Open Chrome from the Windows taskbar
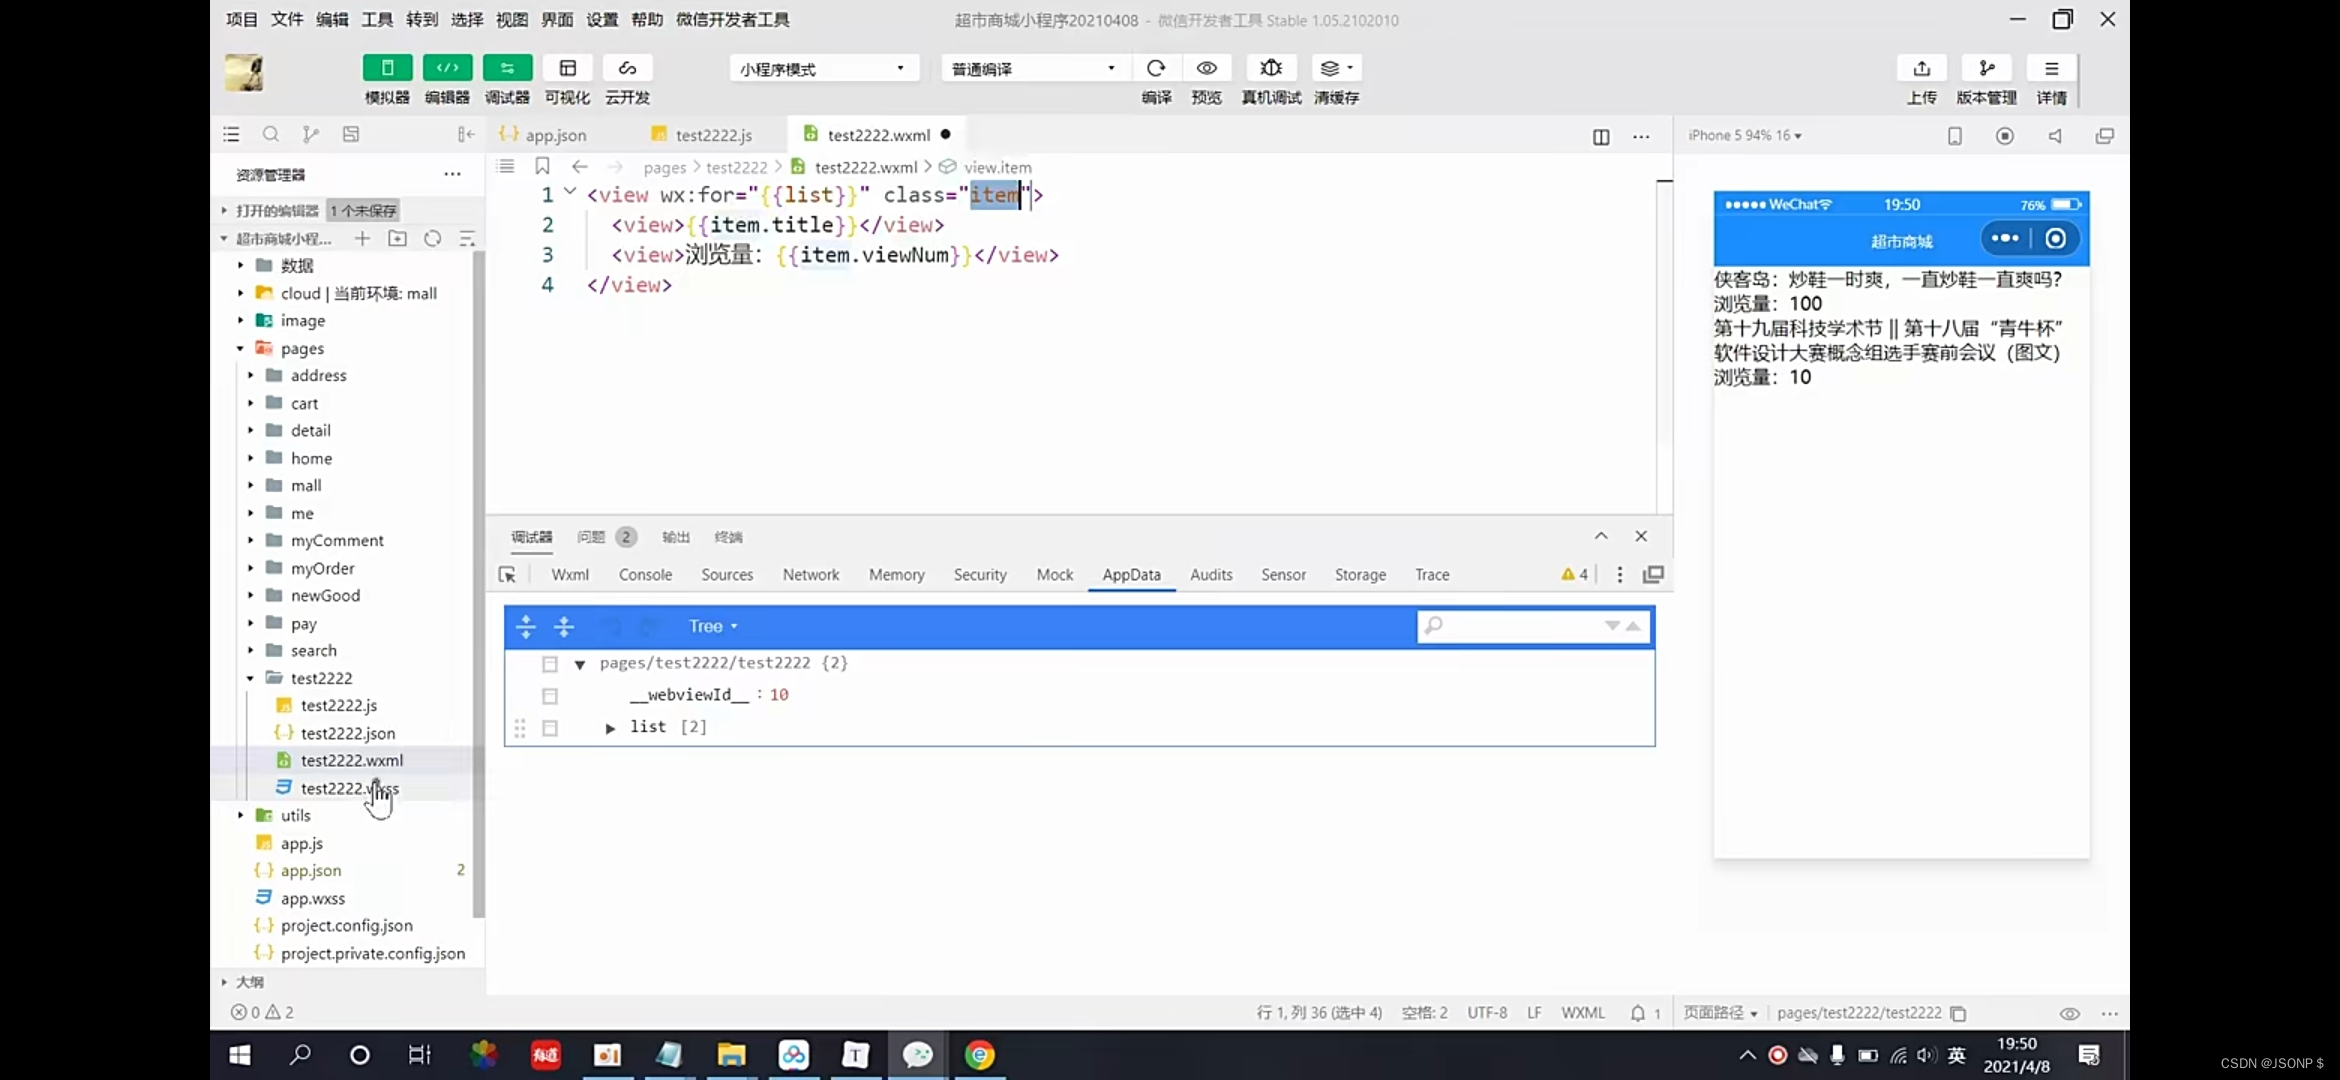The width and height of the screenshot is (2340, 1080). pyautogui.click(x=979, y=1055)
